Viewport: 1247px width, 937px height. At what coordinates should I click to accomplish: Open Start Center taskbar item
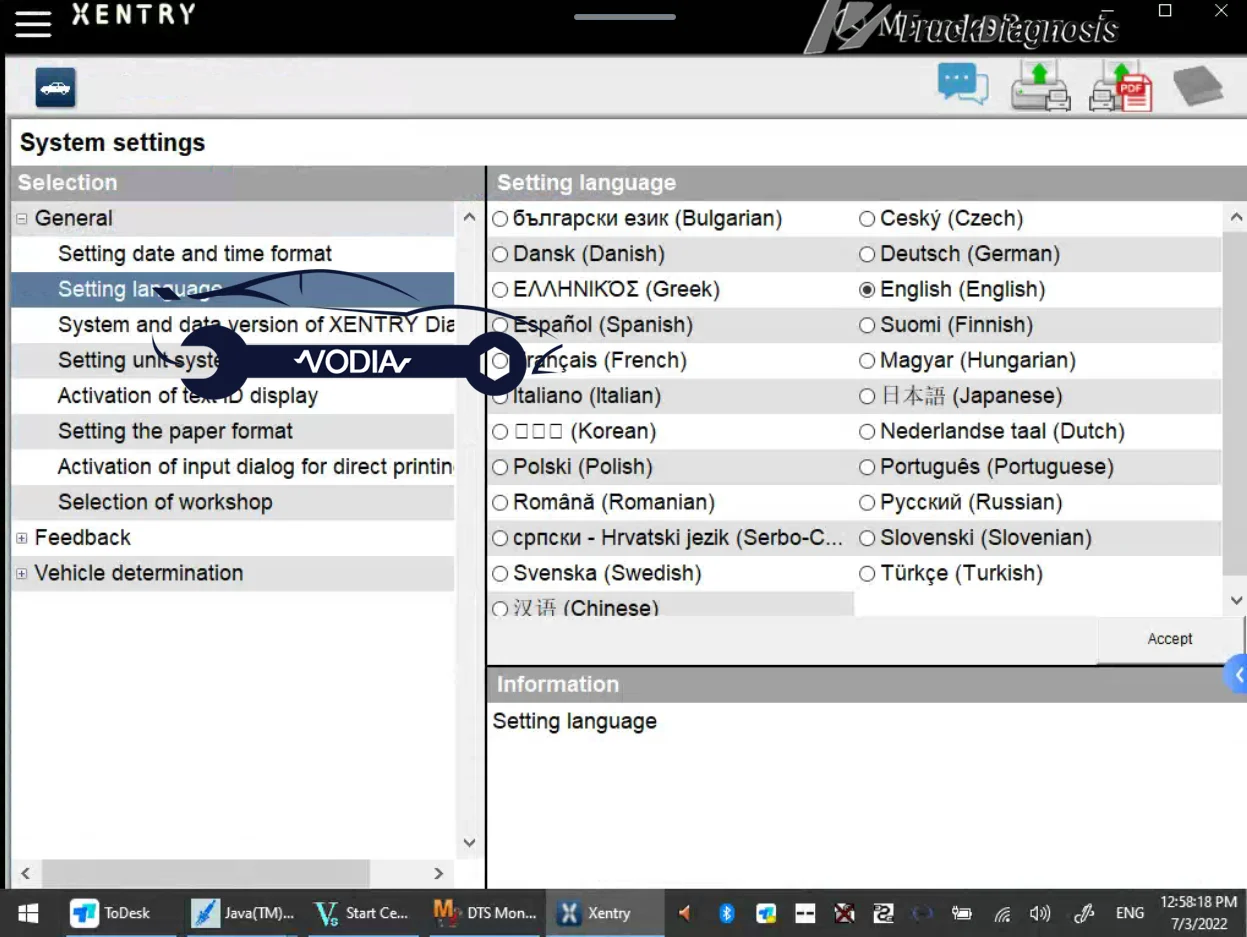pyautogui.click(x=362, y=913)
